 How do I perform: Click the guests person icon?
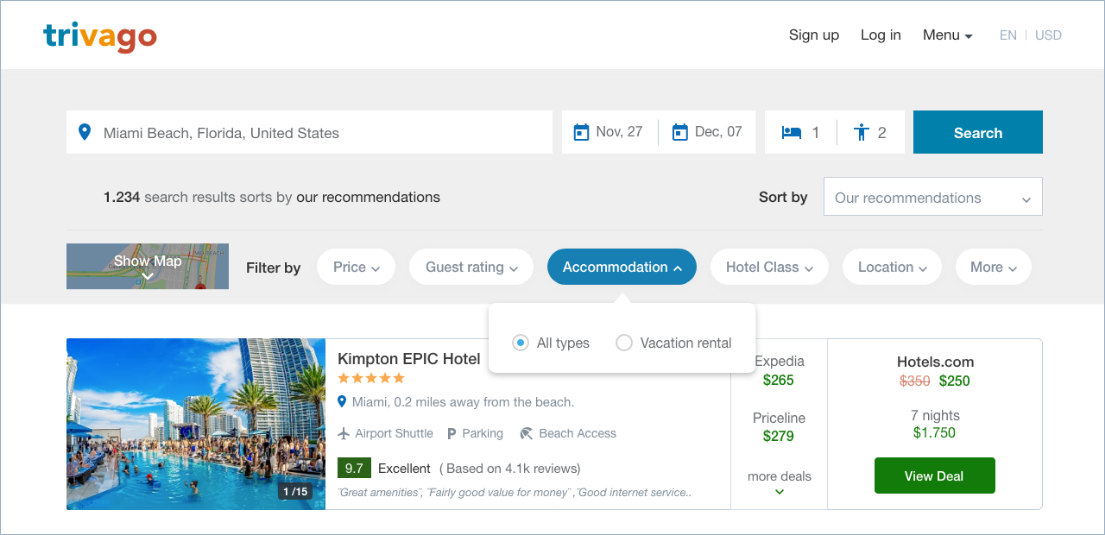coord(861,132)
